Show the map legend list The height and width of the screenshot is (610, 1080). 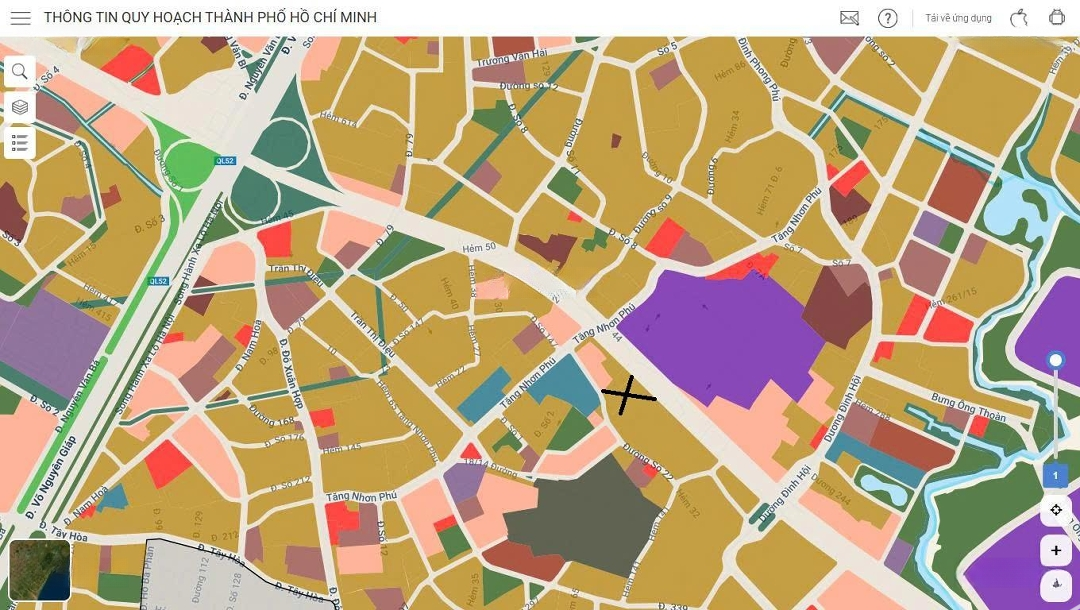pos(20,143)
